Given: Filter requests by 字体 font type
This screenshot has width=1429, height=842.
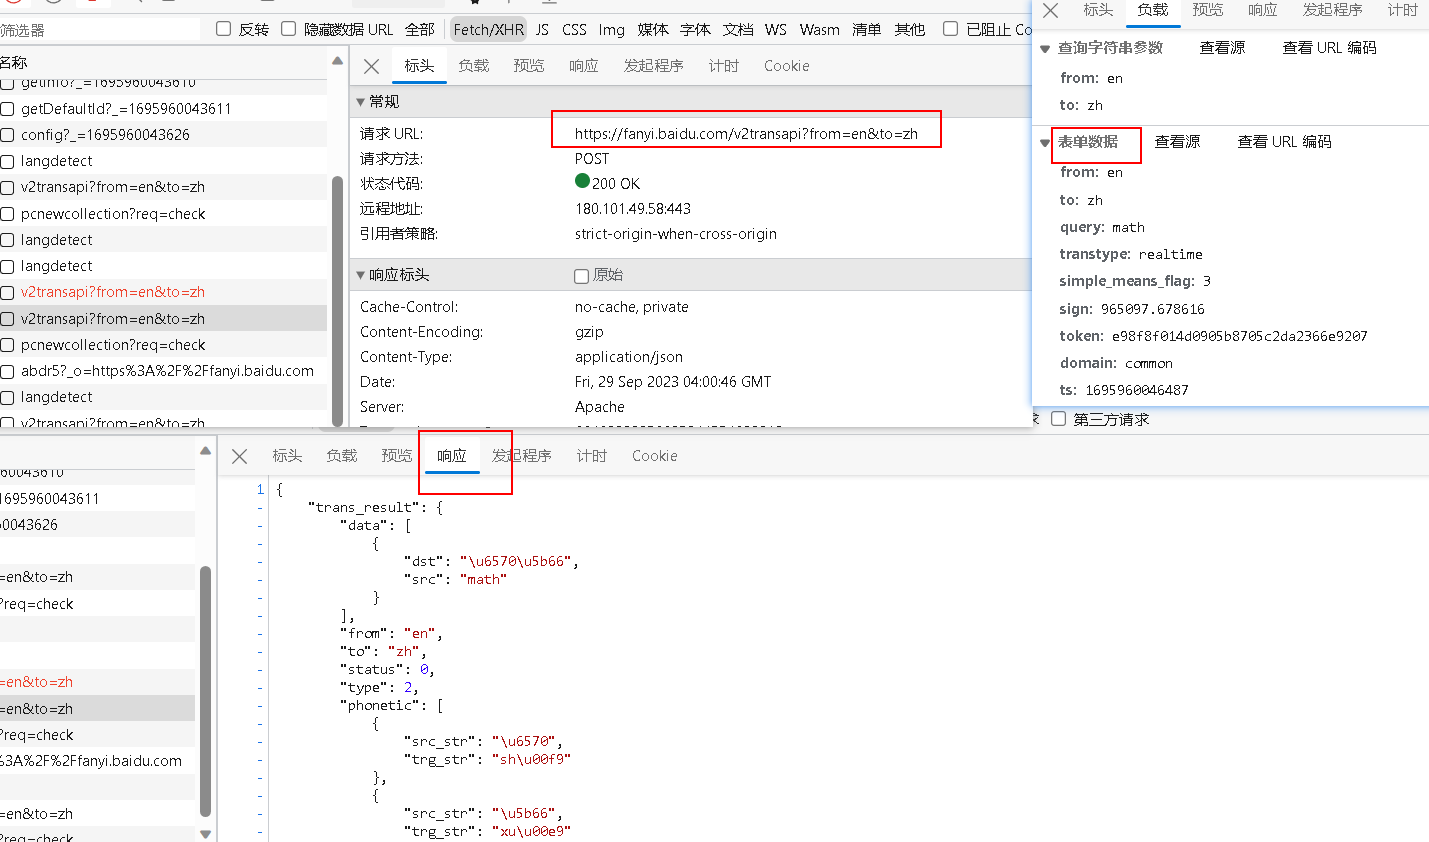Looking at the screenshot, I should 695,30.
